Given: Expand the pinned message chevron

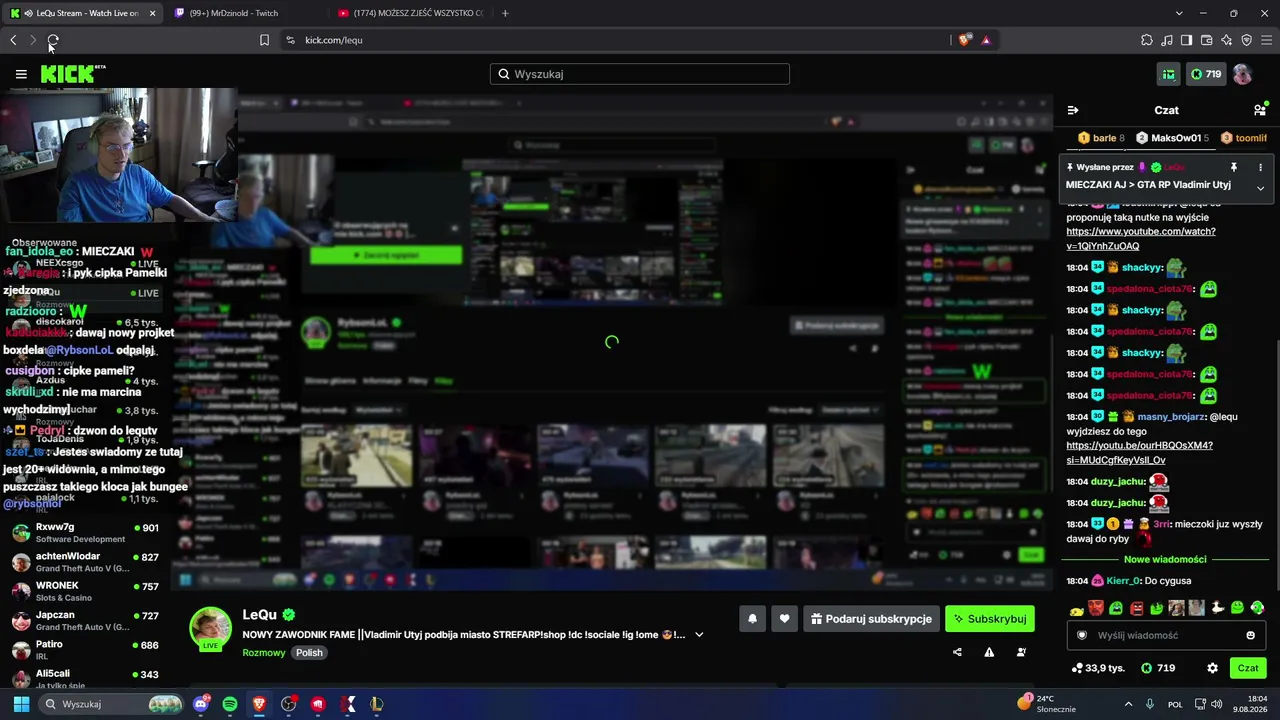Looking at the screenshot, I should point(1260,188).
